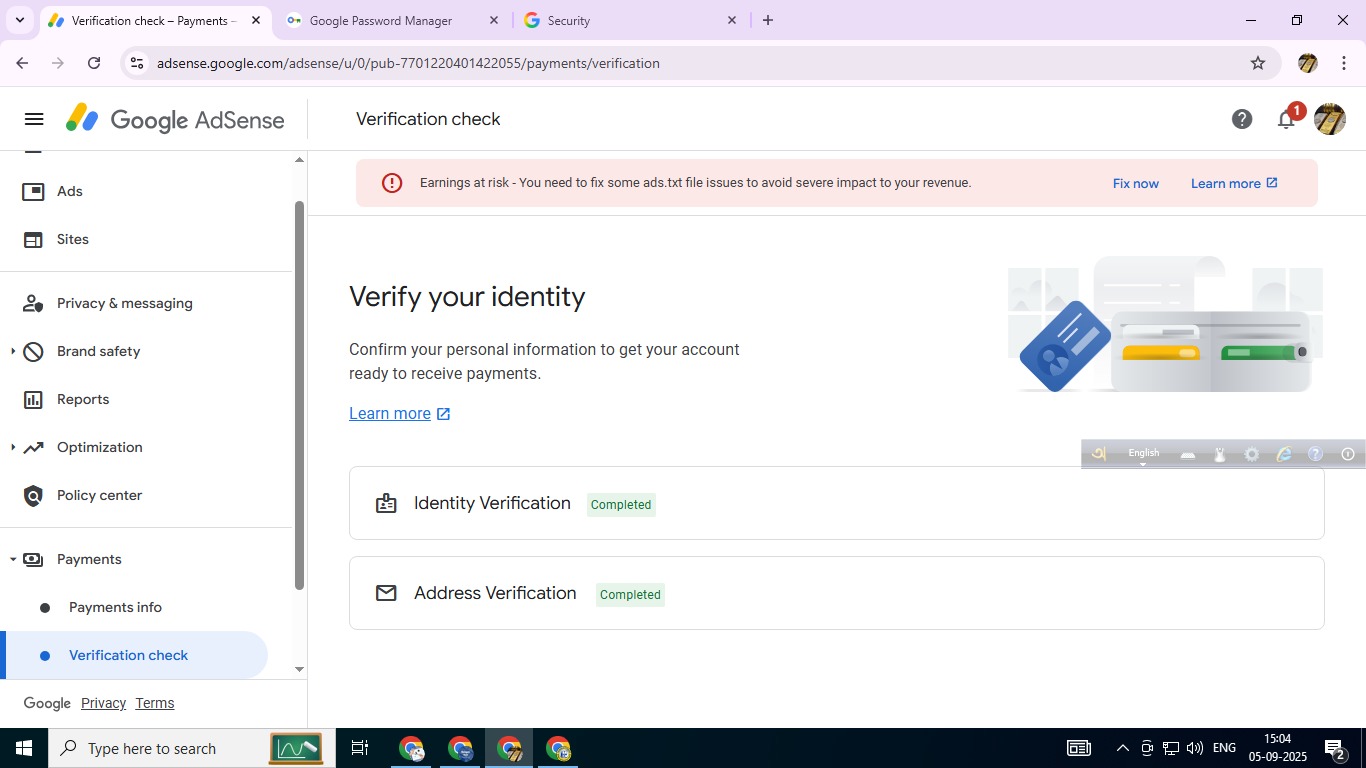Click the Sites icon in sidebar
Image resolution: width=1366 pixels, height=768 pixels.
[33, 239]
